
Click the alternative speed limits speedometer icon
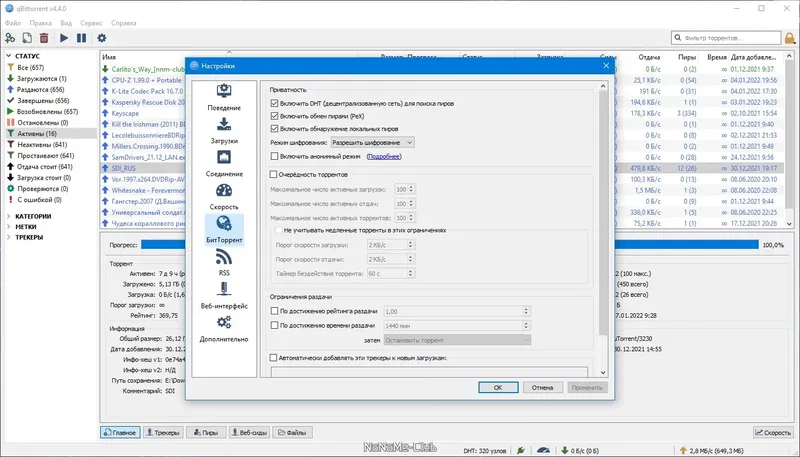543,450
